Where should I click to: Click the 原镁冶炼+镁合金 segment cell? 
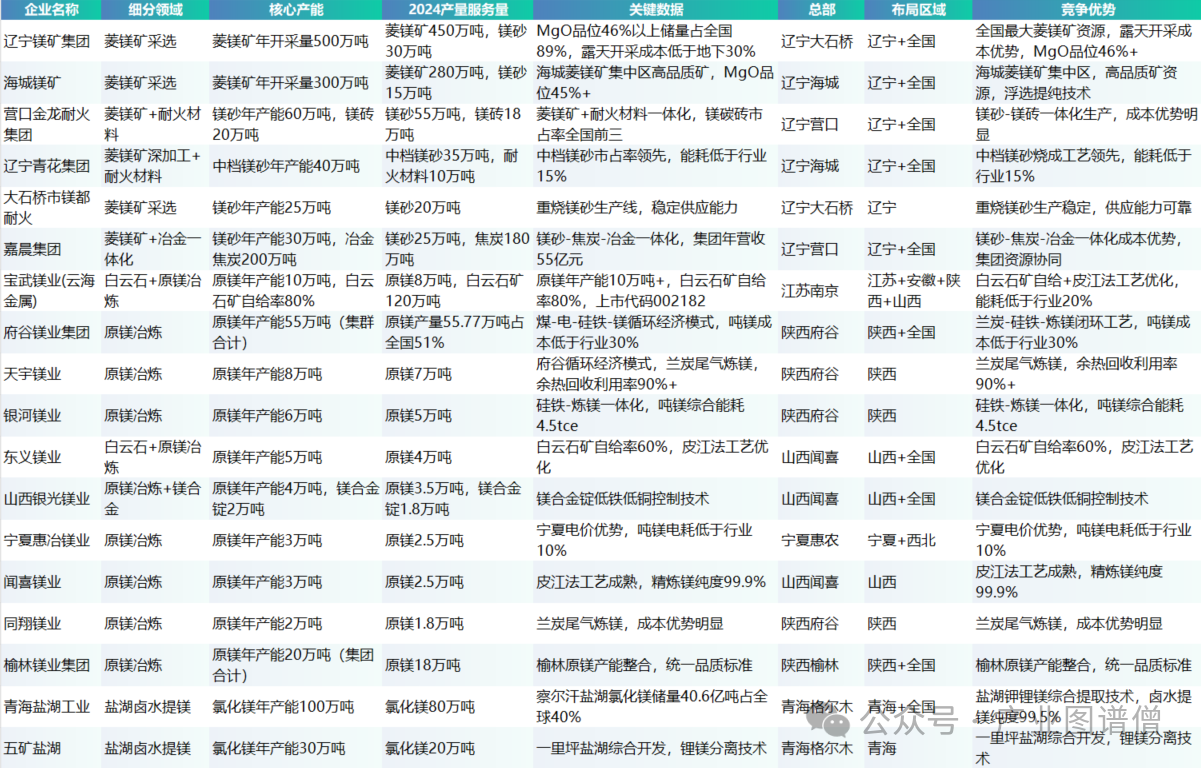point(155,498)
